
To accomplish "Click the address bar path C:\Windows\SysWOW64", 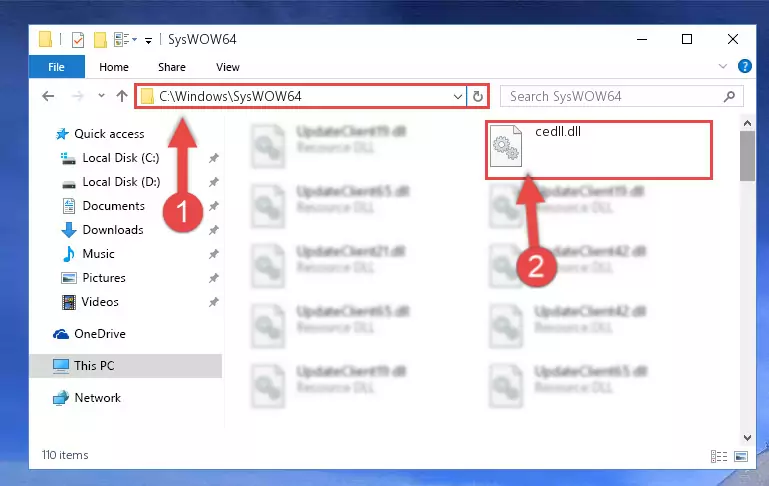I will 230,96.
